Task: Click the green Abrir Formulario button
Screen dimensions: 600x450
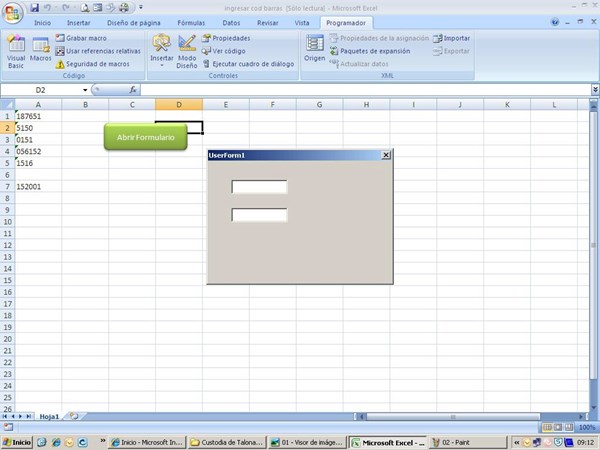Action: [x=146, y=137]
